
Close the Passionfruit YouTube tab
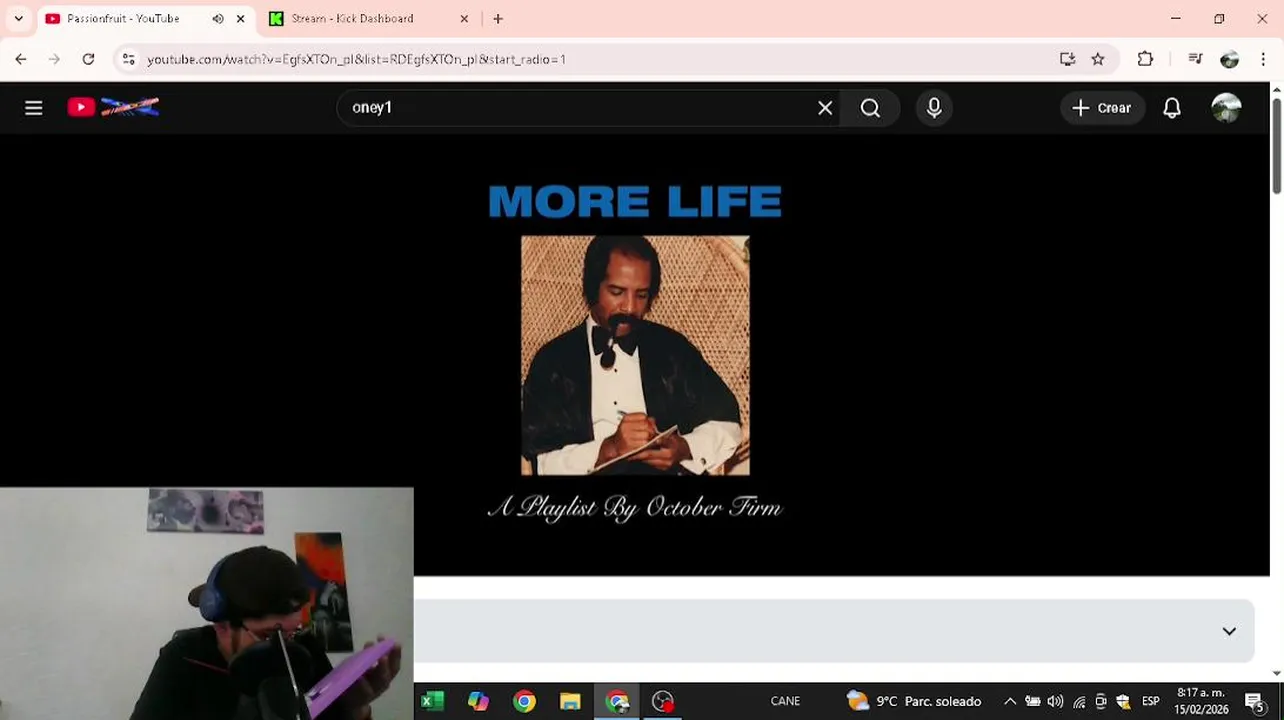coord(240,18)
